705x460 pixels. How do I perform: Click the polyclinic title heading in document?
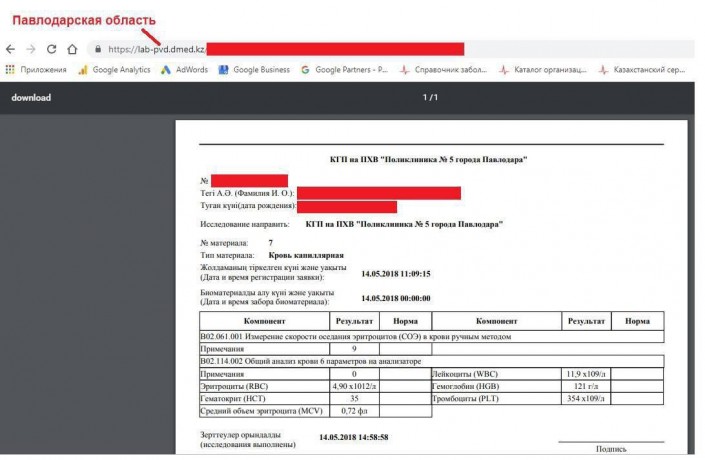428,160
